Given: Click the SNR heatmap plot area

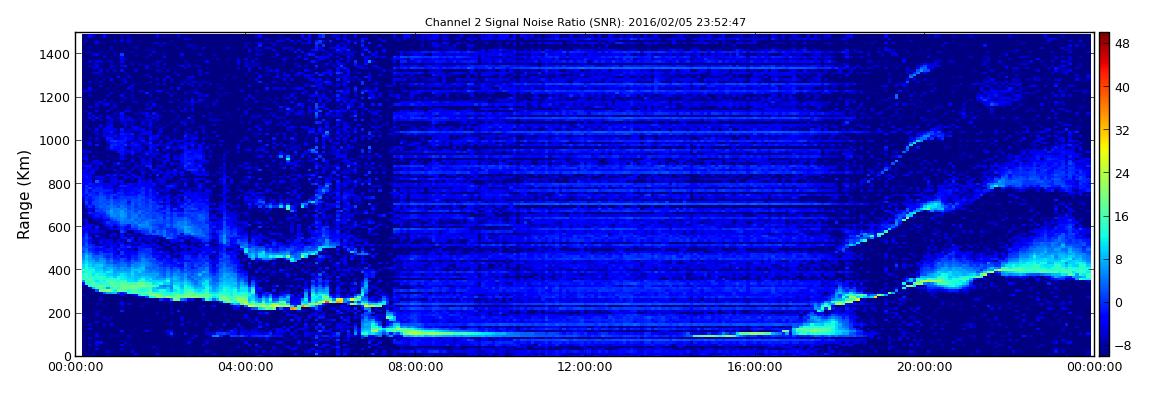Looking at the screenshot, I should (x=585, y=194).
